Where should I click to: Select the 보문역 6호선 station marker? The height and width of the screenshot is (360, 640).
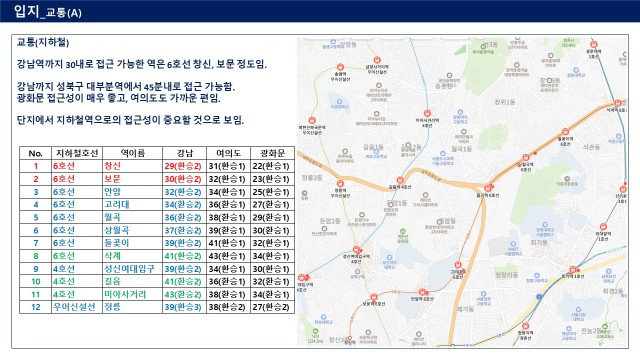(x=374, y=297)
